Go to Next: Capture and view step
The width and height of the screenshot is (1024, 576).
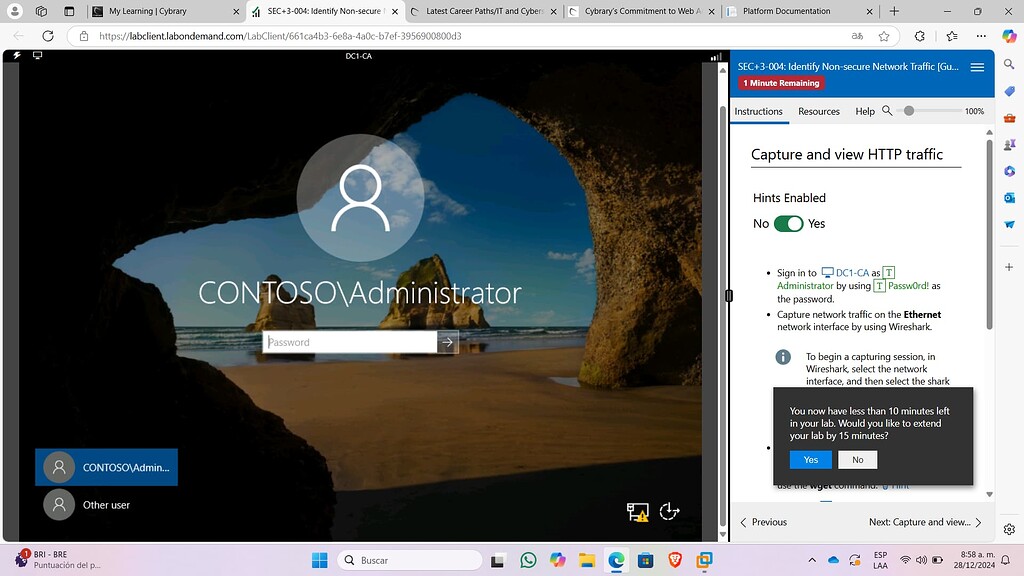(x=925, y=522)
